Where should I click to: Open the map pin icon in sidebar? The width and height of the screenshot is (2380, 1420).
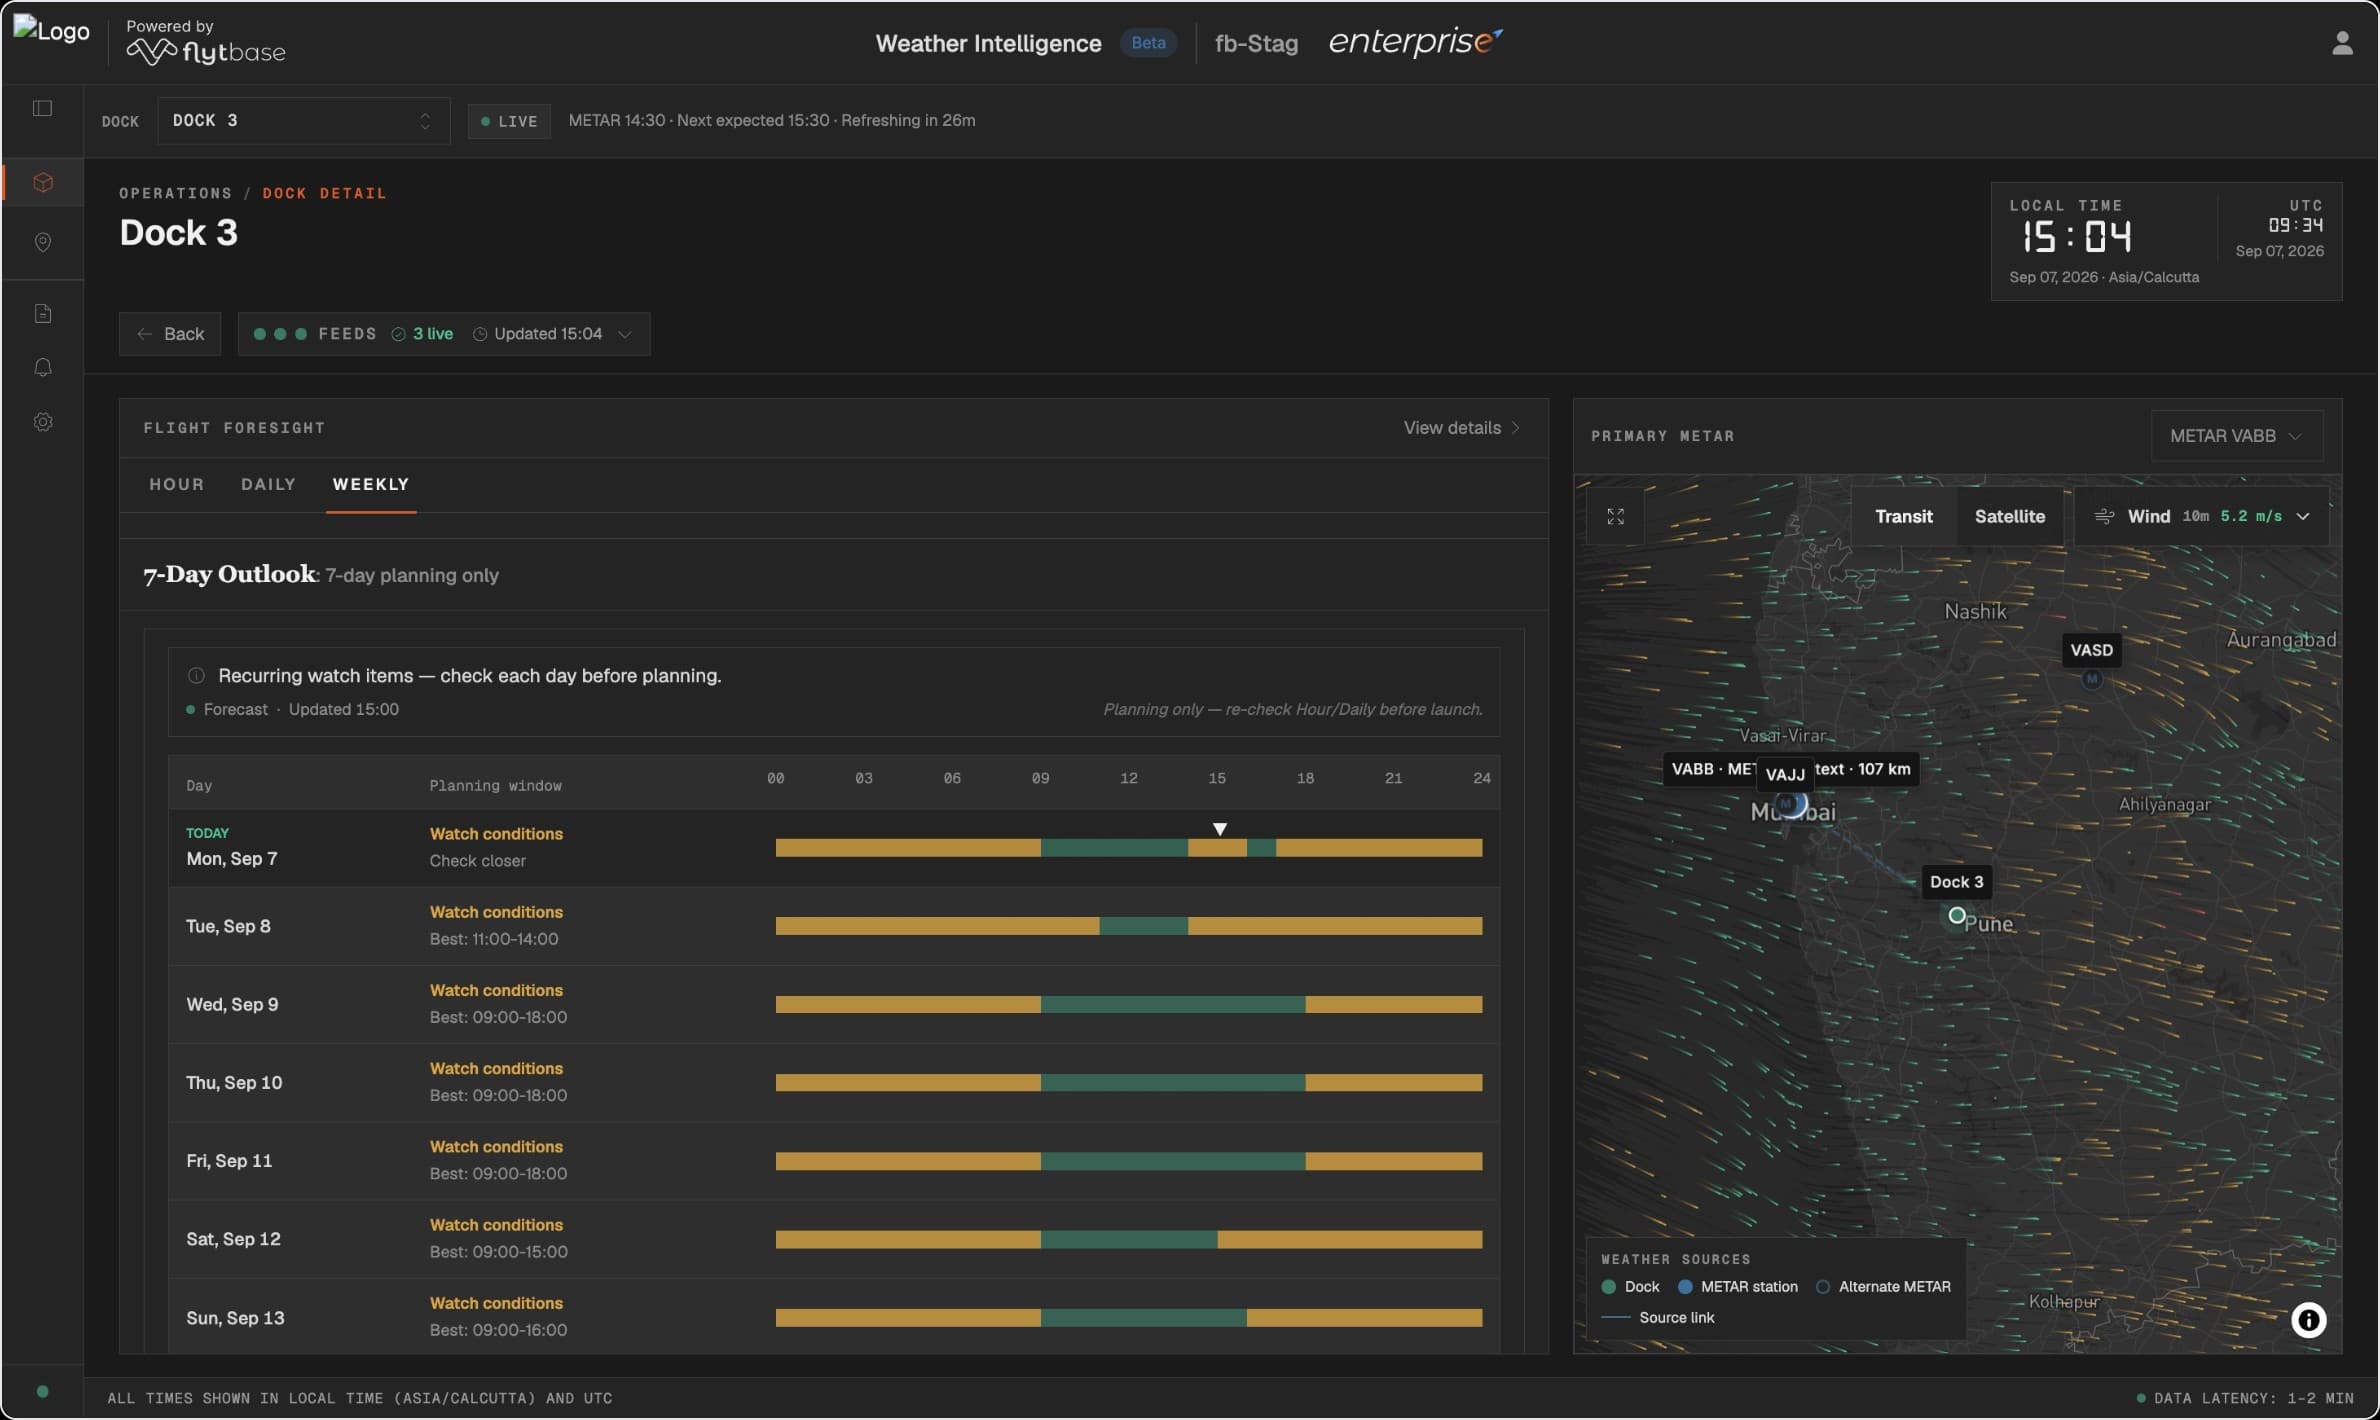[43, 242]
